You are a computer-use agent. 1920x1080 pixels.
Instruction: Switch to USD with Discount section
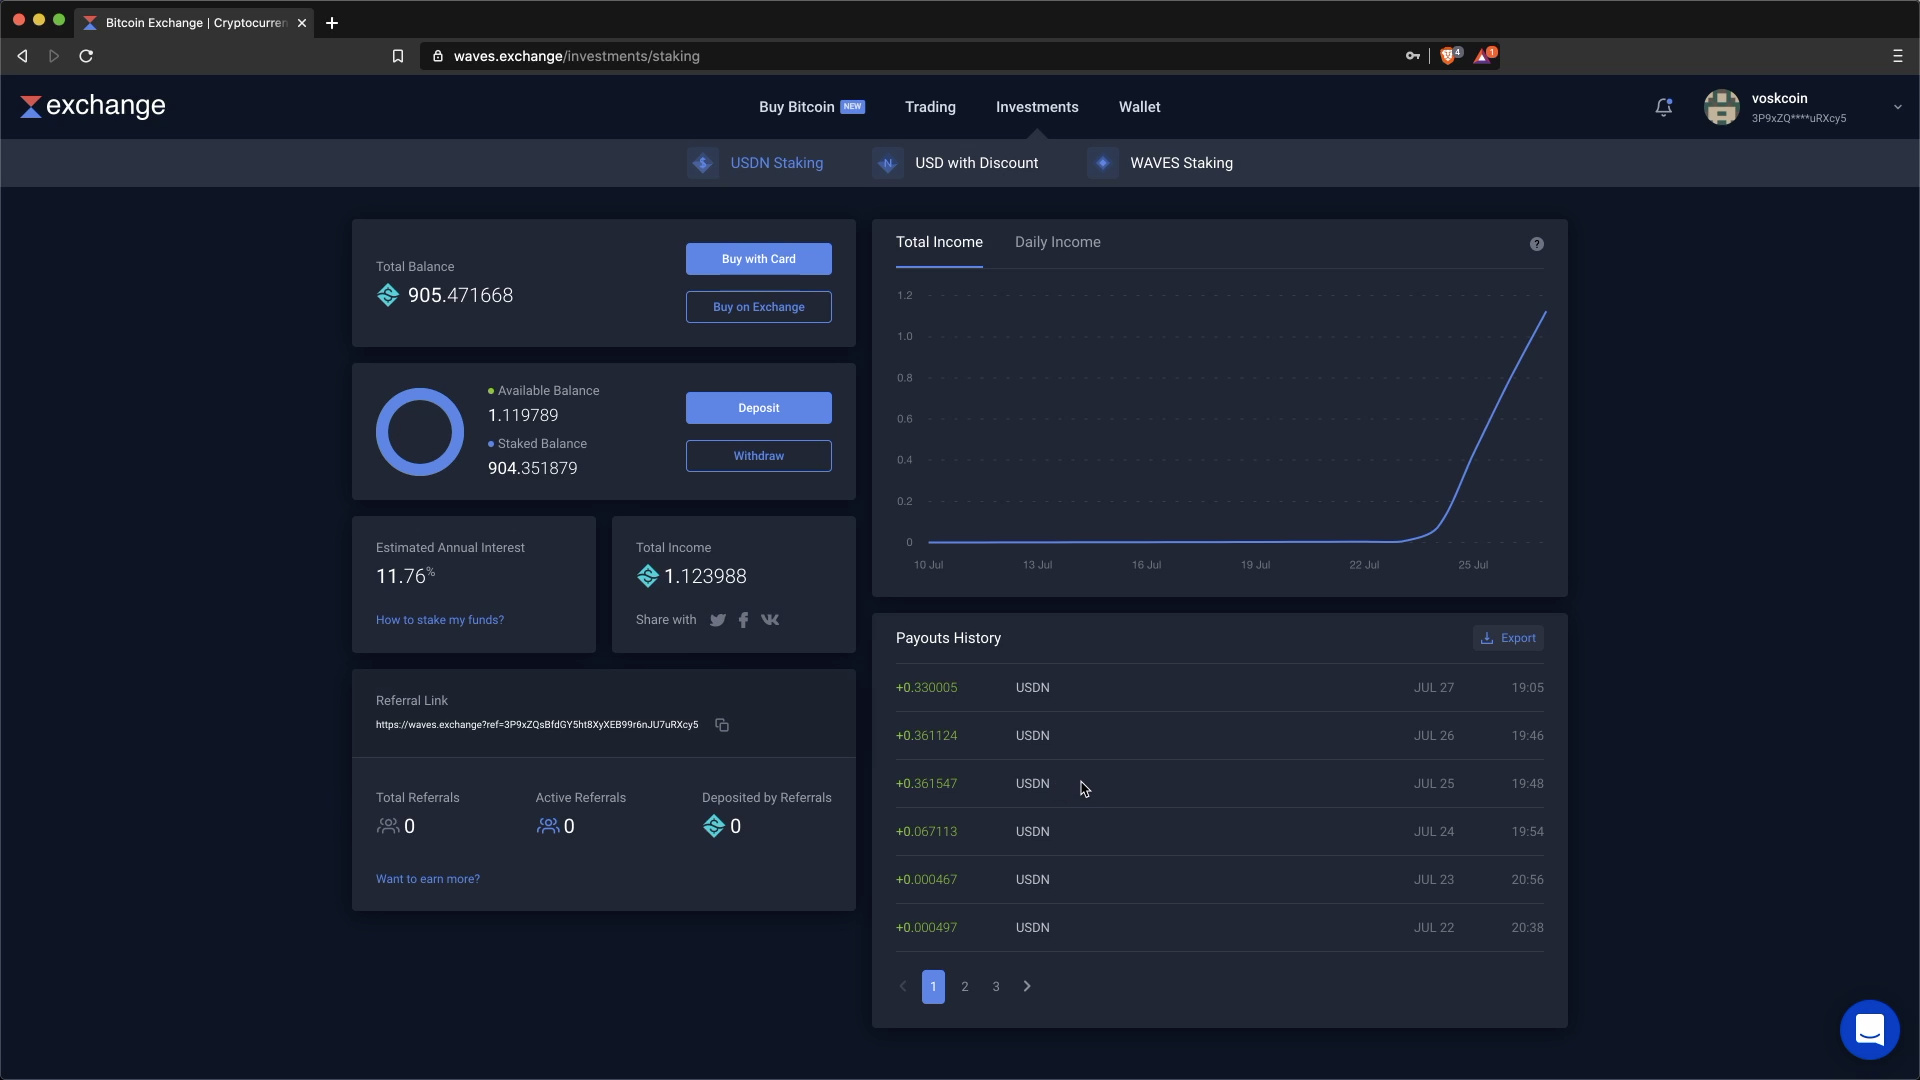pyautogui.click(x=976, y=163)
